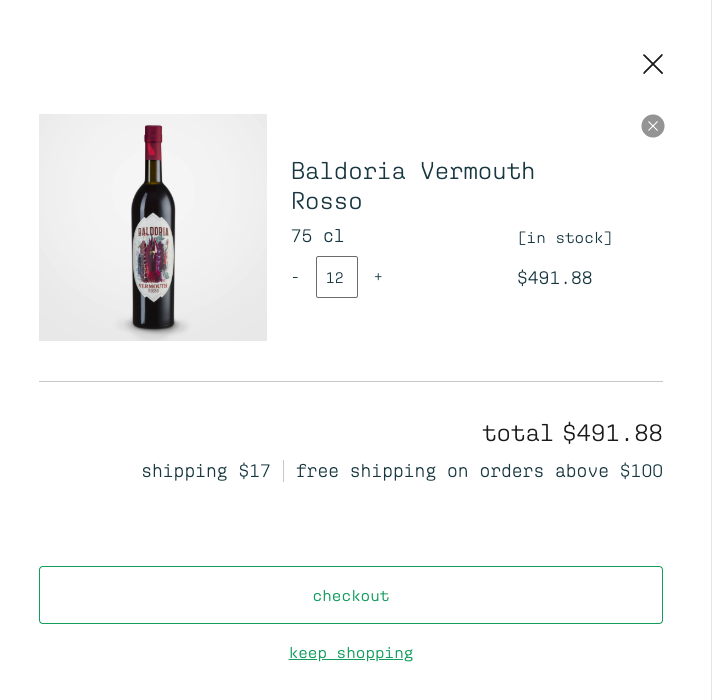Click the [in stock] status label
The width and height of the screenshot is (712, 700).
564,238
